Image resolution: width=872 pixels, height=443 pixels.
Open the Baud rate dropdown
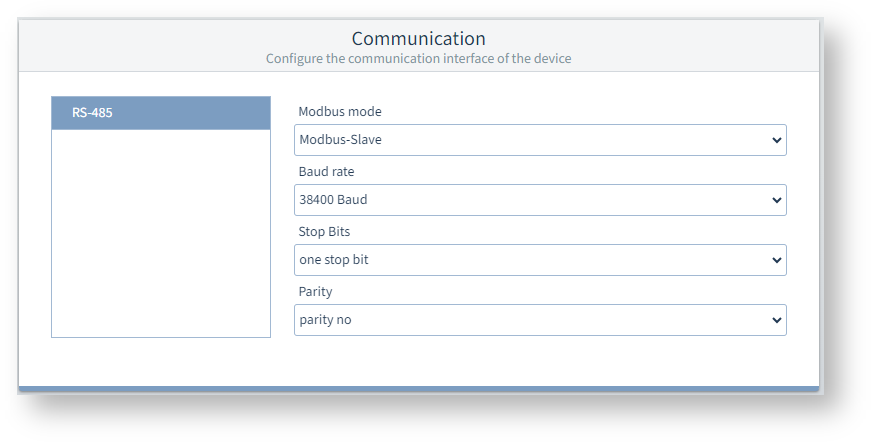[540, 200]
